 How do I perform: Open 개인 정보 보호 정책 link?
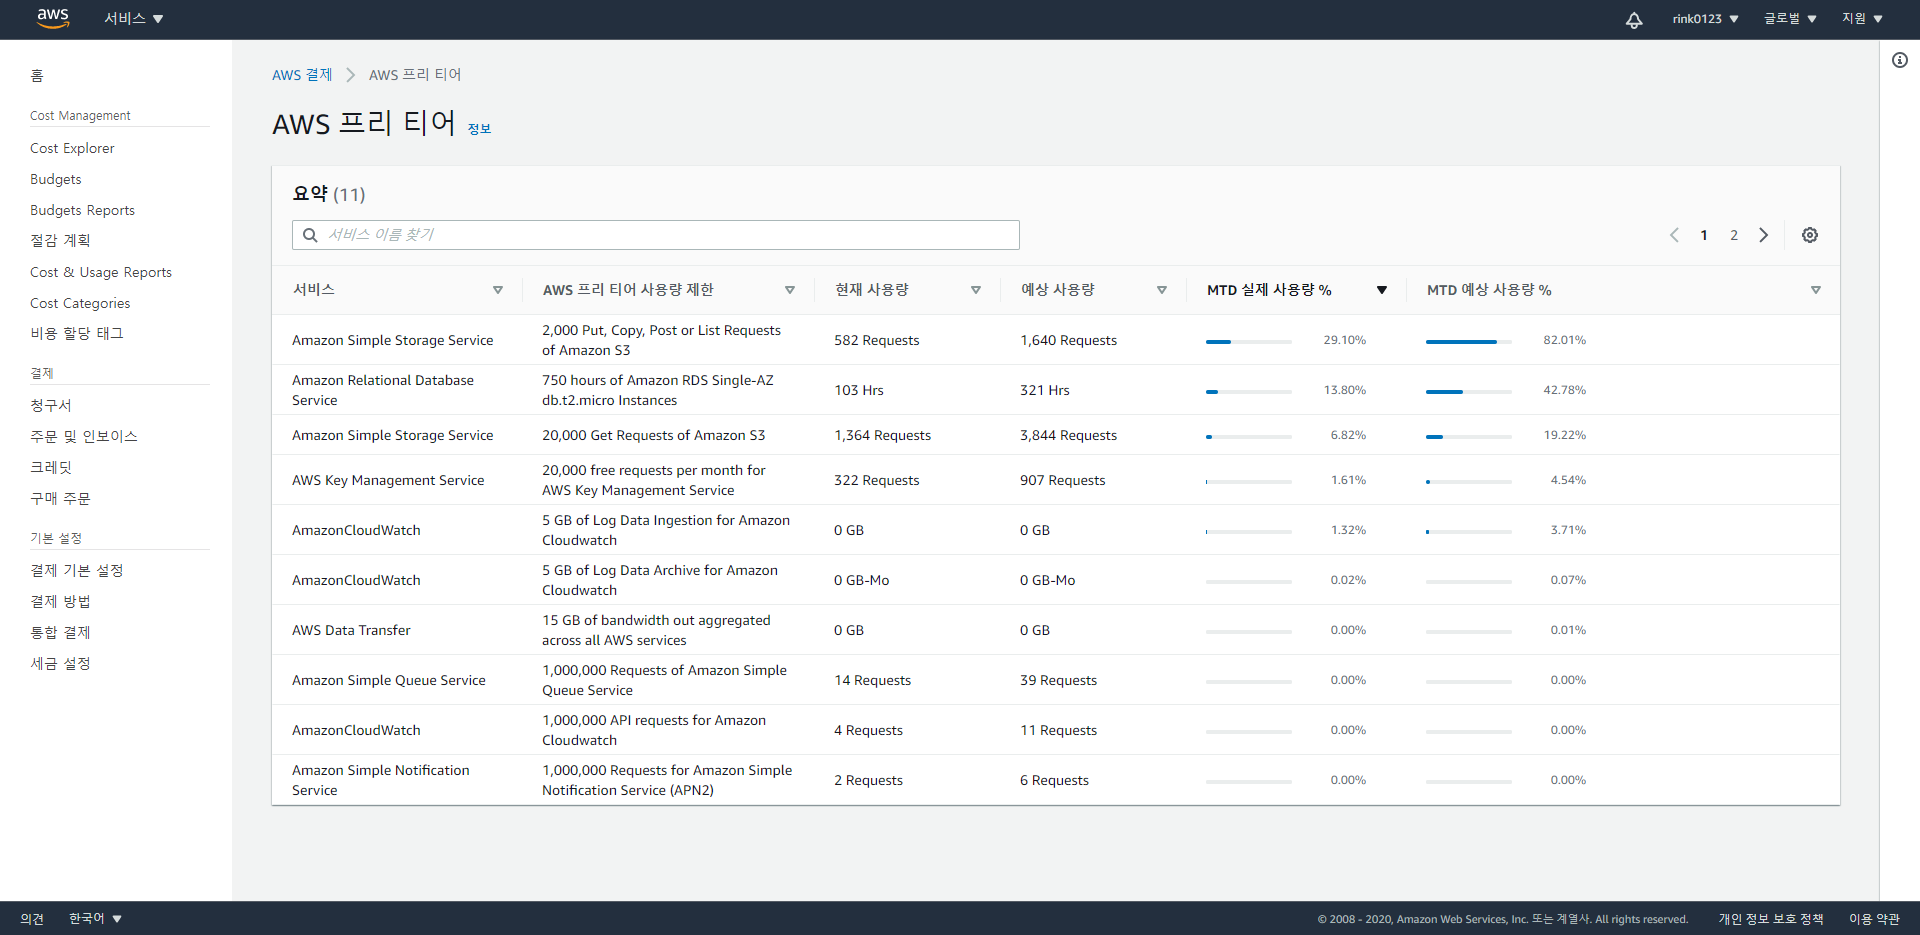pos(1771,918)
